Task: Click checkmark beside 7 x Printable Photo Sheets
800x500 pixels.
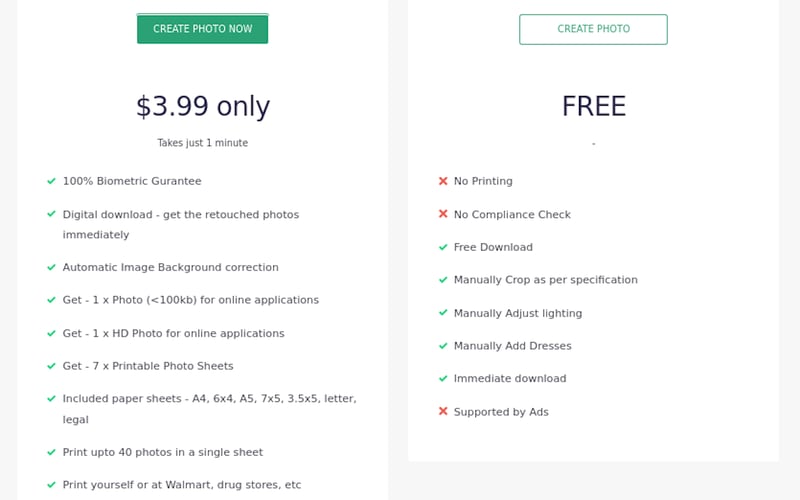Action: point(51,366)
